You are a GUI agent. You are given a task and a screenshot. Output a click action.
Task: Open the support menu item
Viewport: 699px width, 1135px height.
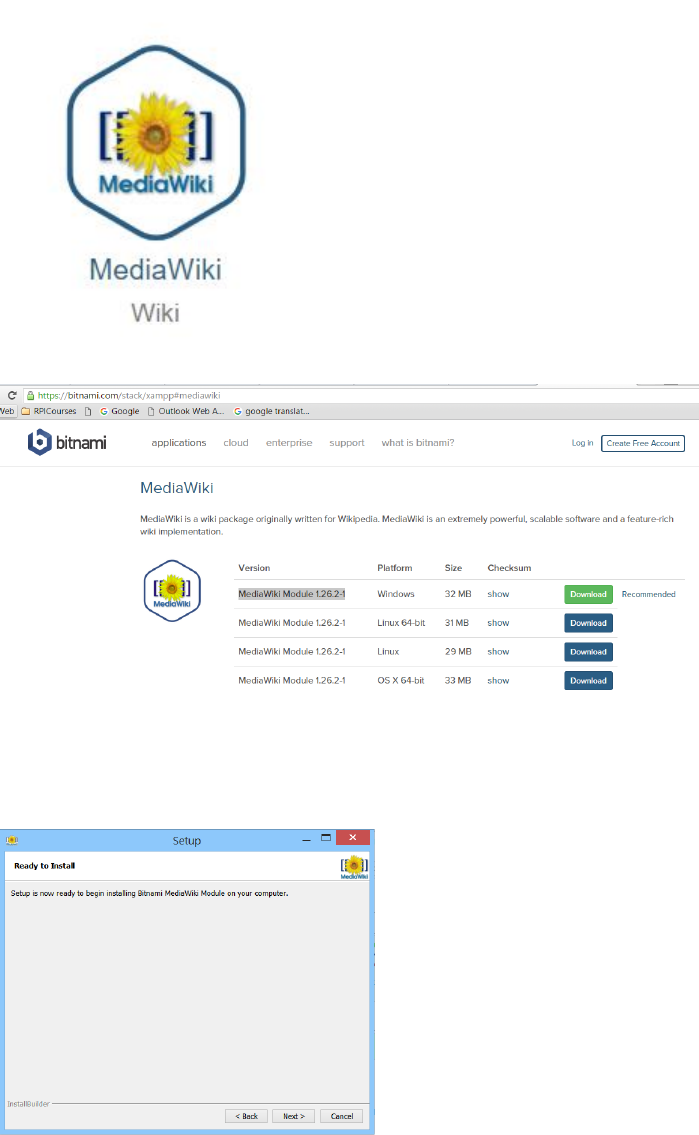(347, 443)
